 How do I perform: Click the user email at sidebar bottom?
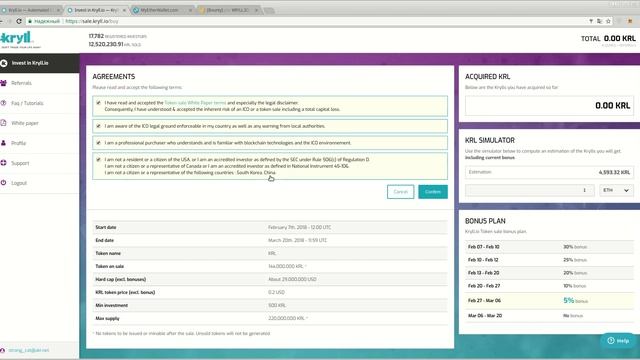pyautogui.click(x=29, y=350)
